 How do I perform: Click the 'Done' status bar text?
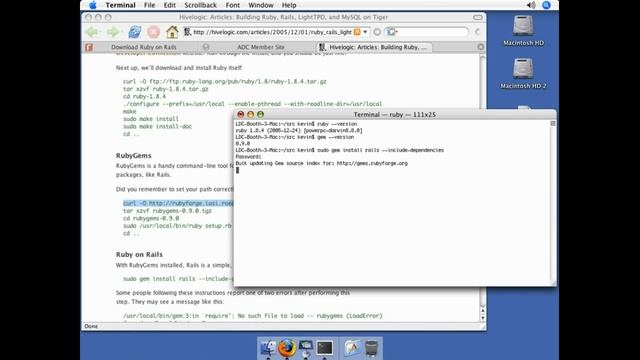[x=91, y=326]
